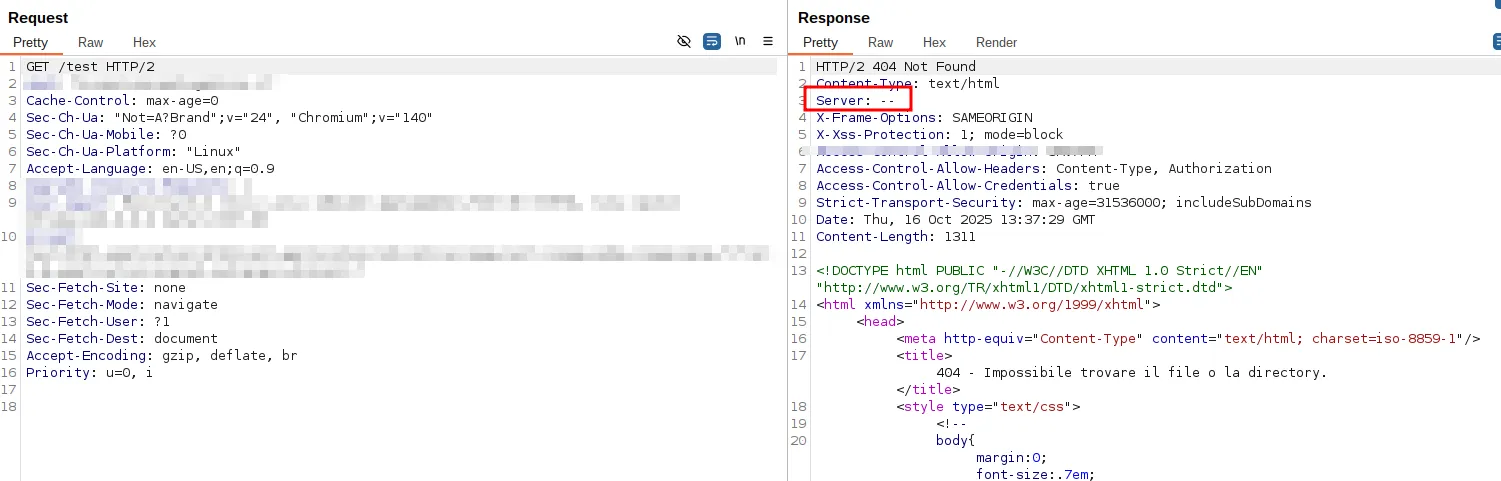The image size is (1501, 481).
Task: Select the Request Pretty tab
Action: [30, 43]
